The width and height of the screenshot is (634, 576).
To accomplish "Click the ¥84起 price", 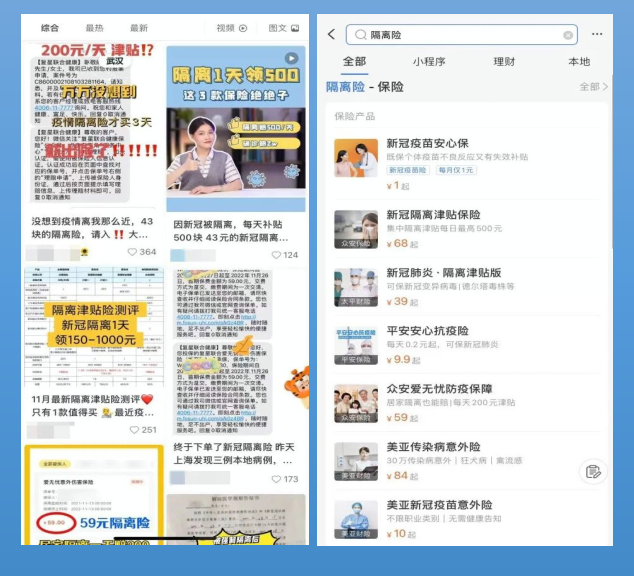I will coord(402,476).
